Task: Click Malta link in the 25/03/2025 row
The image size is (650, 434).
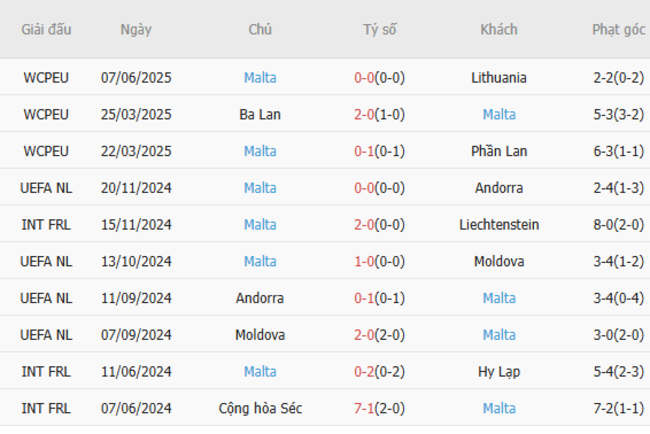Action: (499, 114)
